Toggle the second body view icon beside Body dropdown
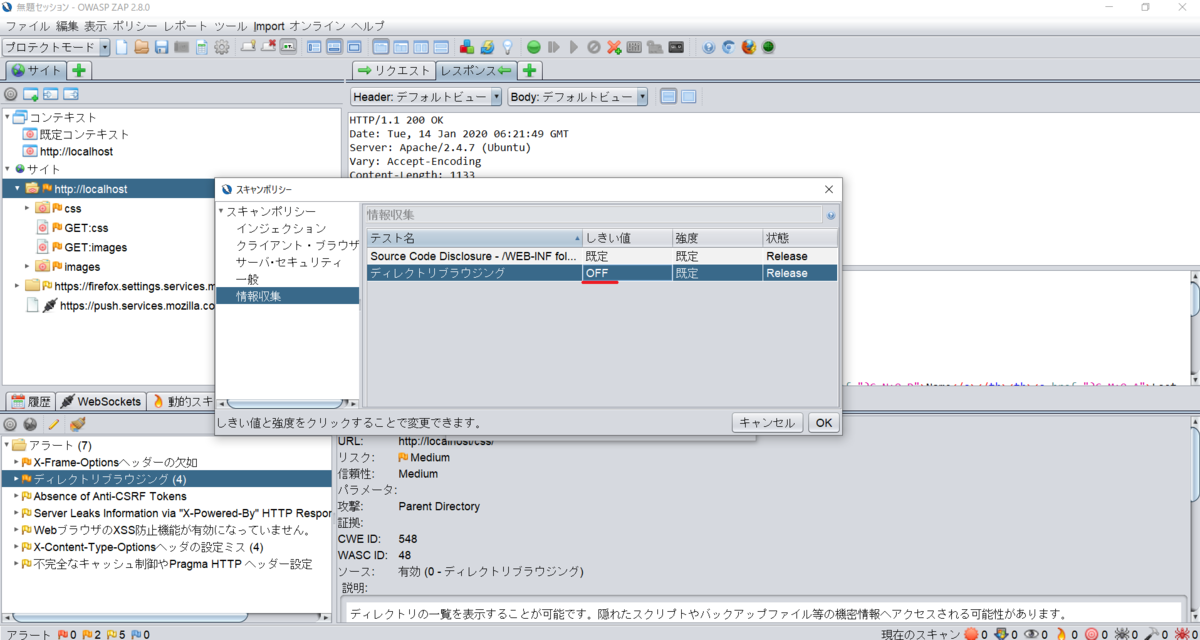 pyautogui.click(x=688, y=97)
